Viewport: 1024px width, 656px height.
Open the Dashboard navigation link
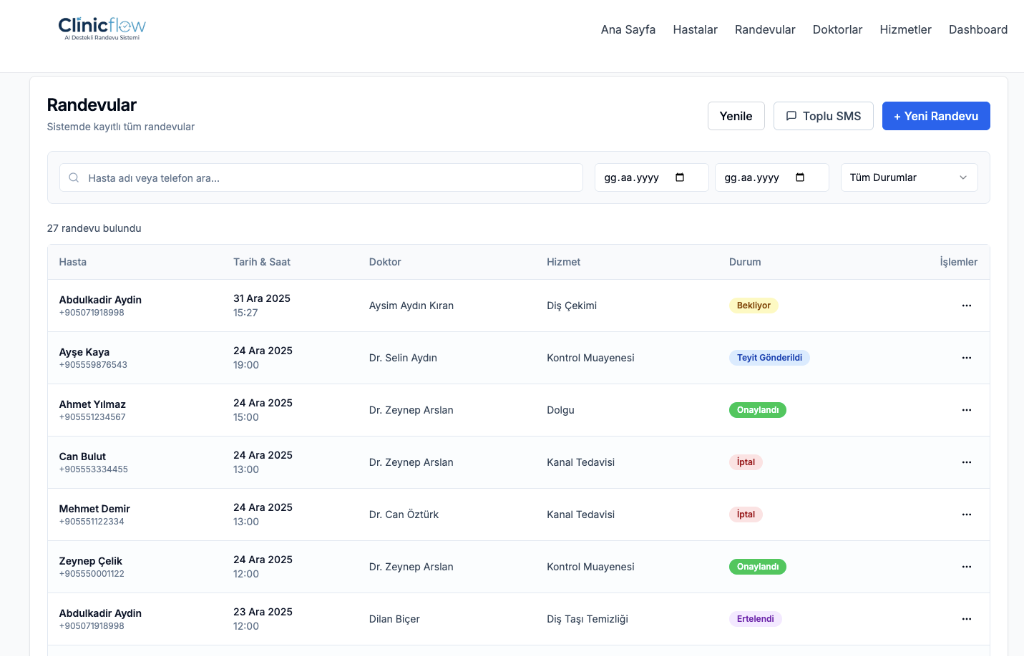(x=977, y=30)
